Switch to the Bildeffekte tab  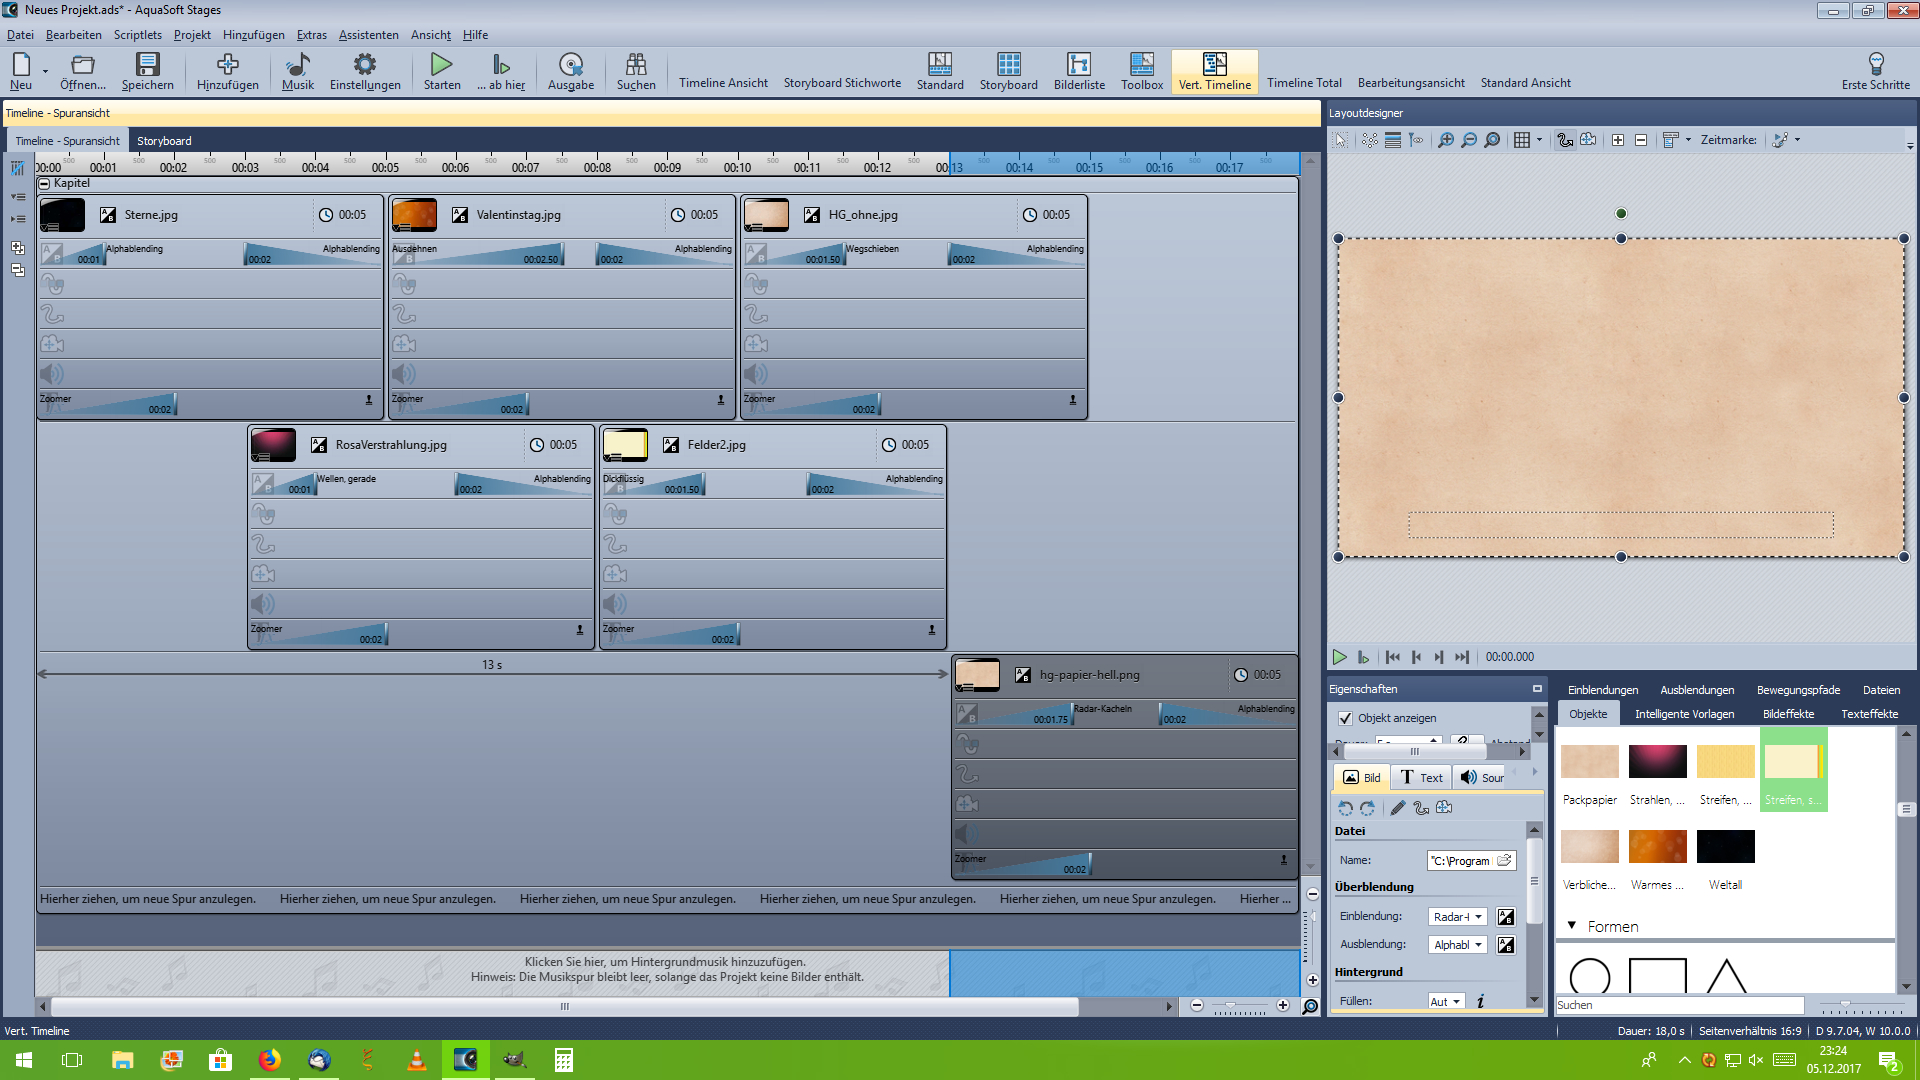click(x=1788, y=714)
